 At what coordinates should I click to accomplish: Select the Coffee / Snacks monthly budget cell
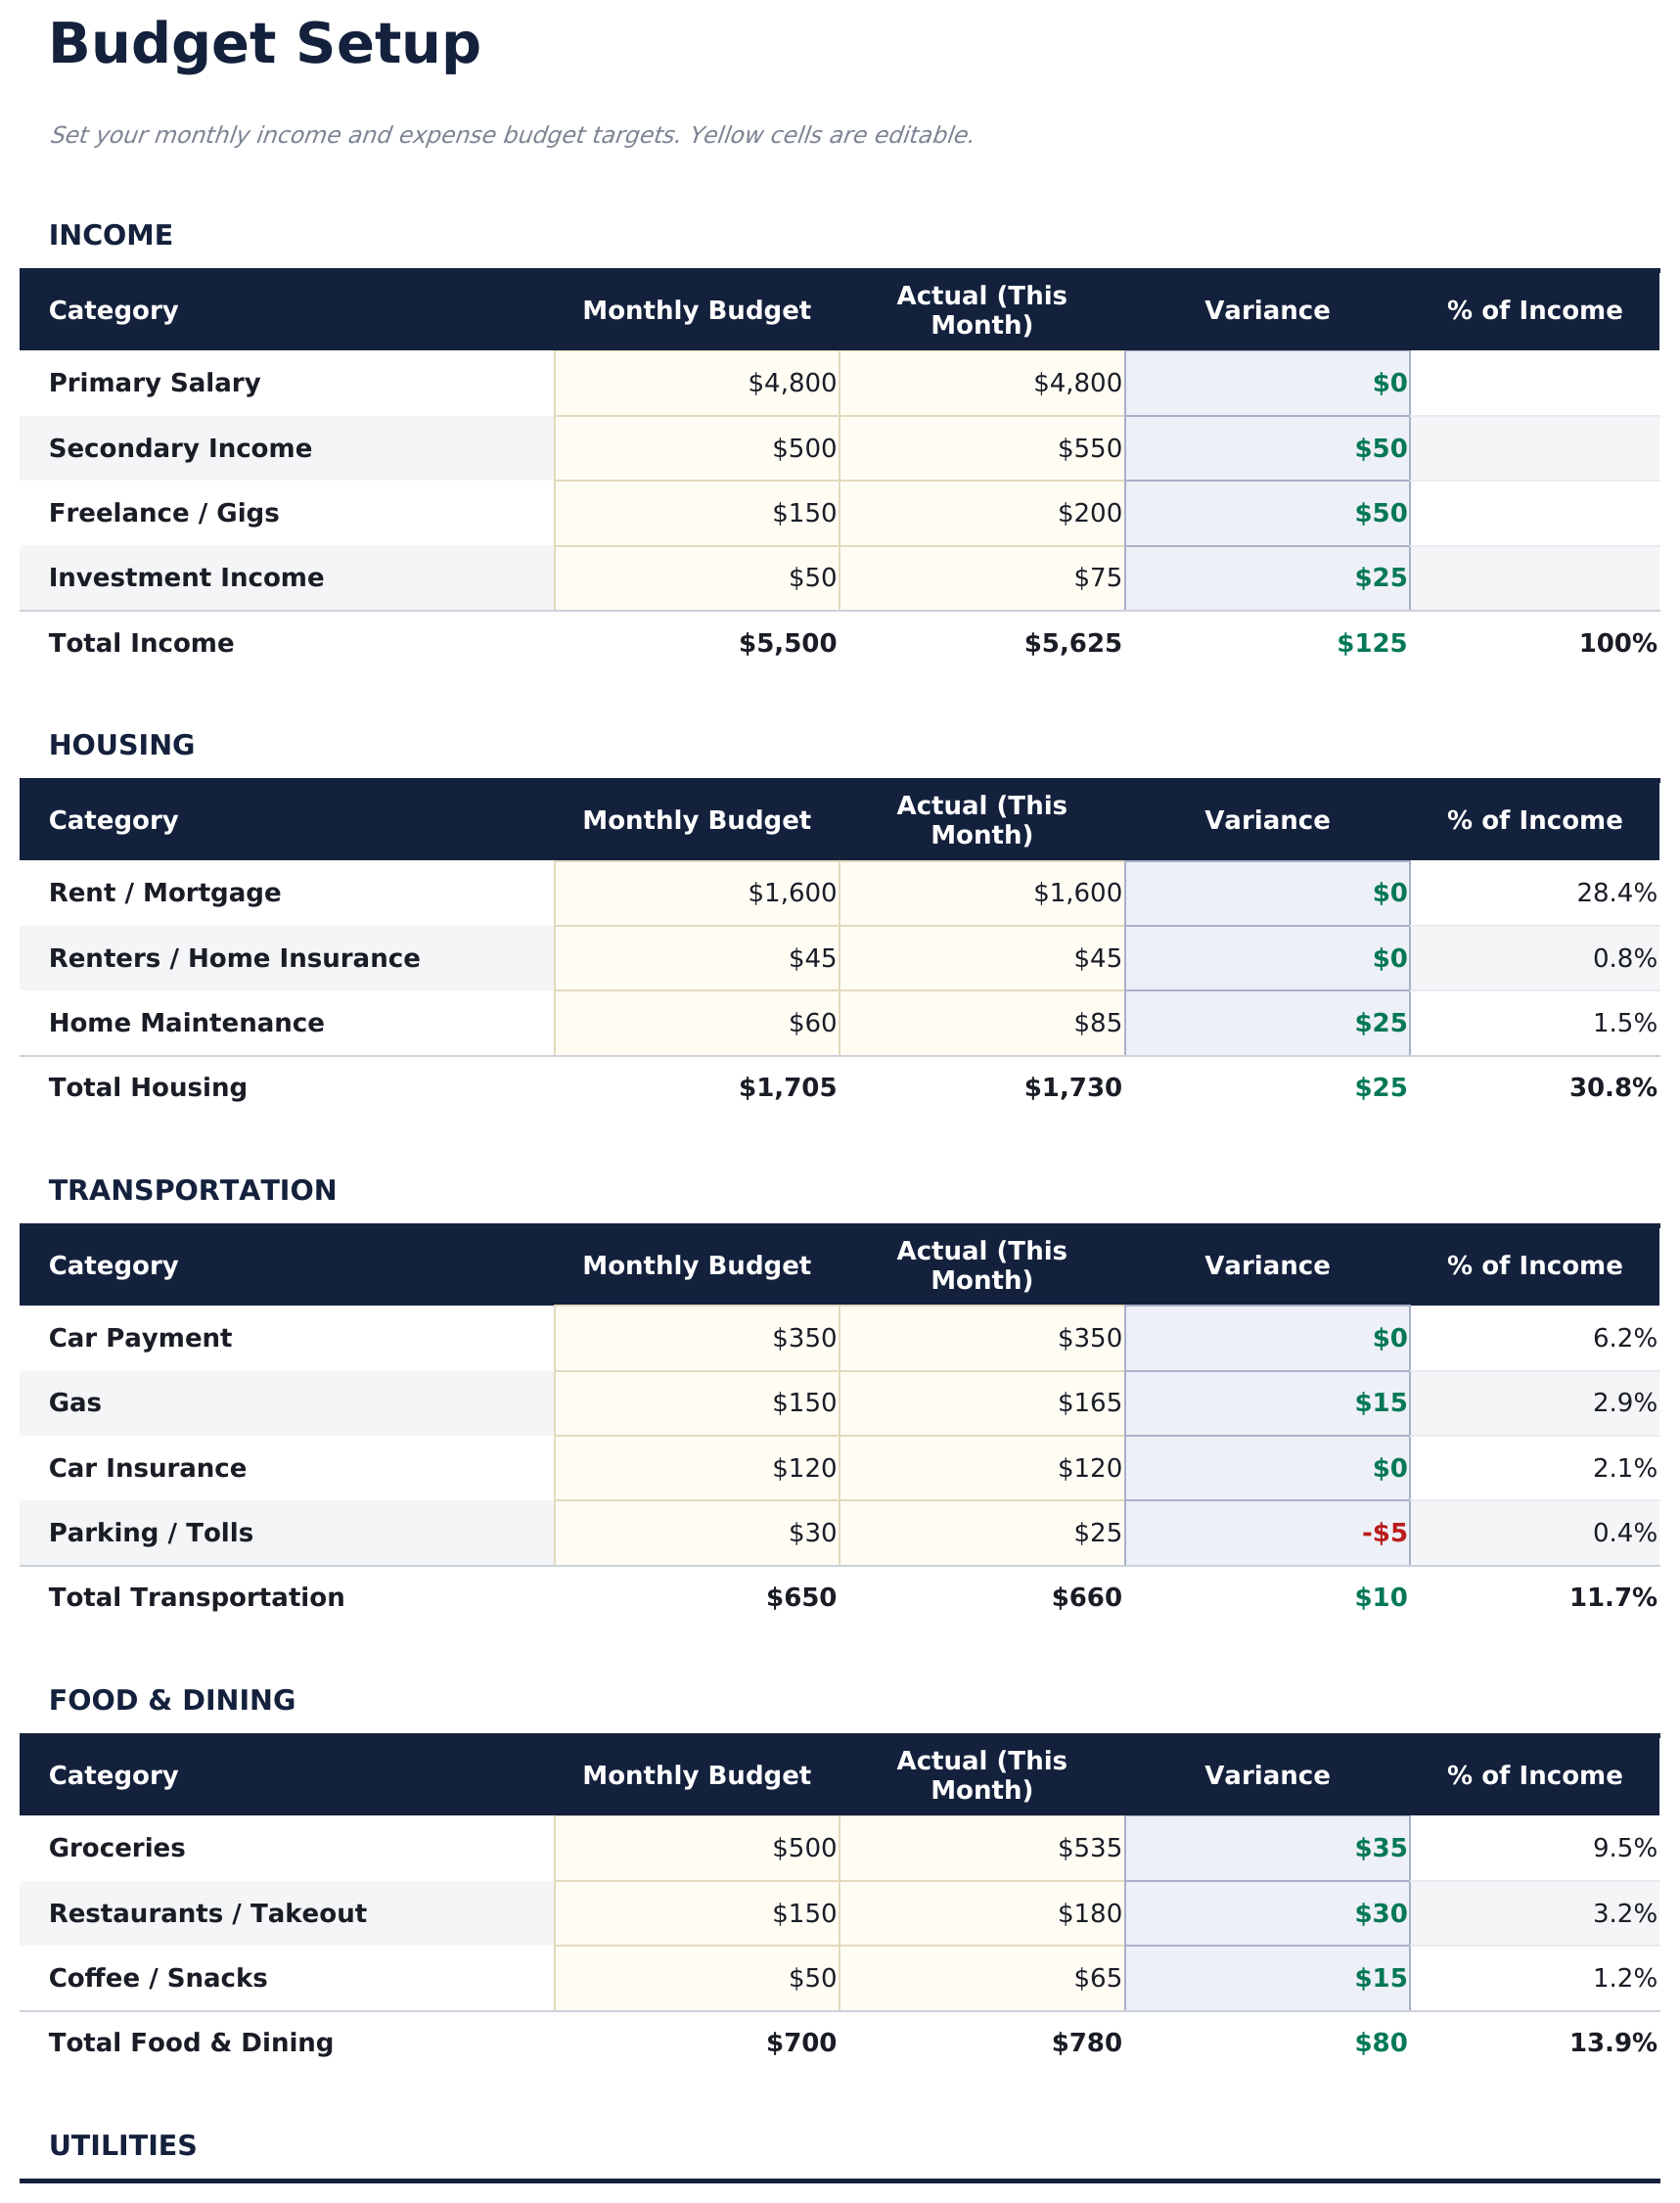coord(696,1978)
